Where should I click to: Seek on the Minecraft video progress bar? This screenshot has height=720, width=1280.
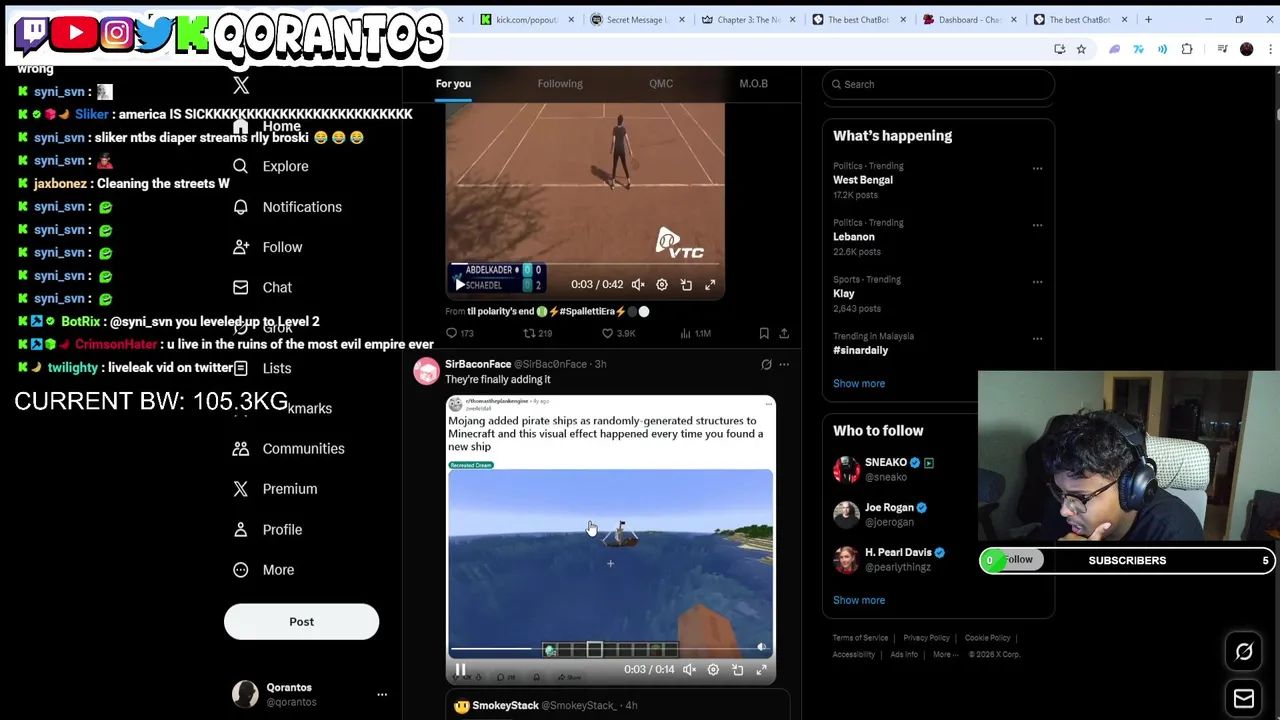[610, 651]
